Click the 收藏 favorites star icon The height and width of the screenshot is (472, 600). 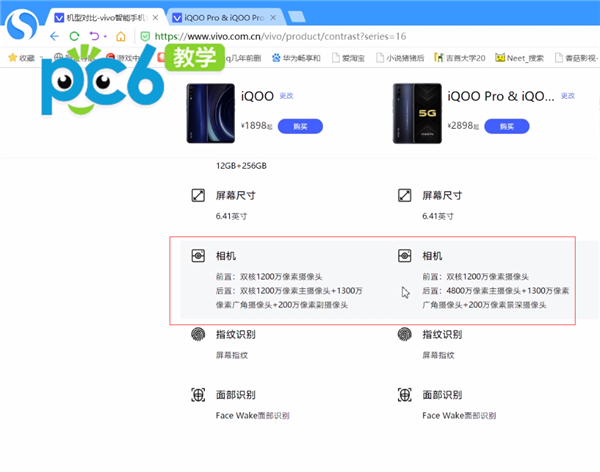coord(13,58)
